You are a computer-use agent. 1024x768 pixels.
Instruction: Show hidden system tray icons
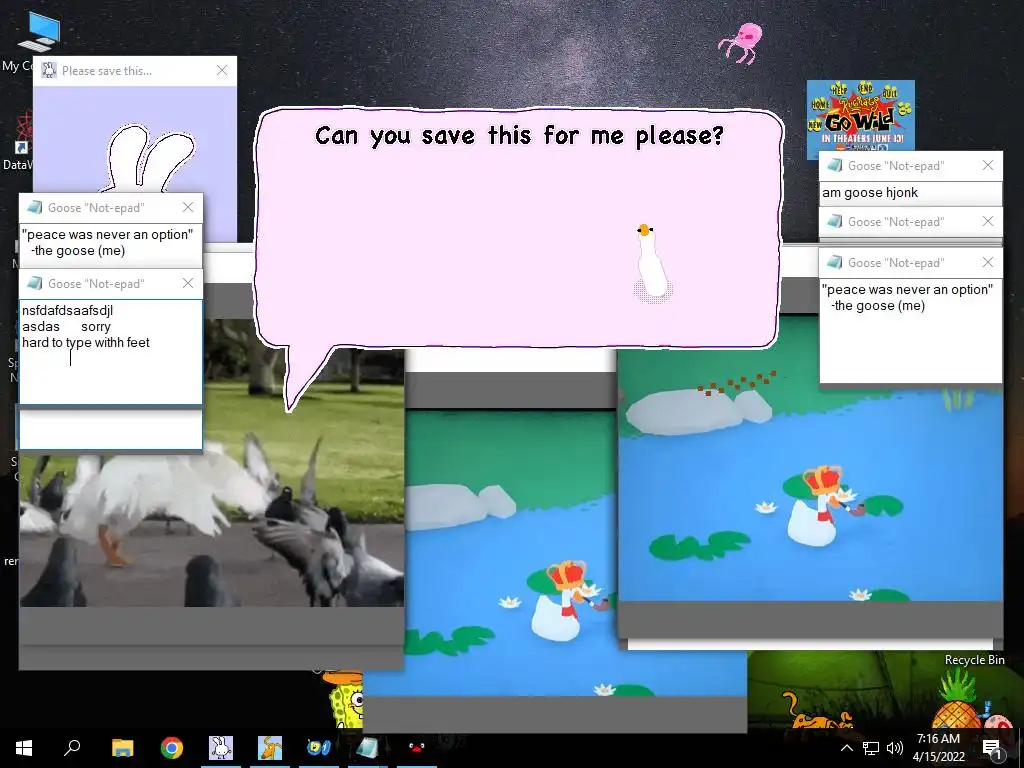pyautogui.click(x=846, y=748)
